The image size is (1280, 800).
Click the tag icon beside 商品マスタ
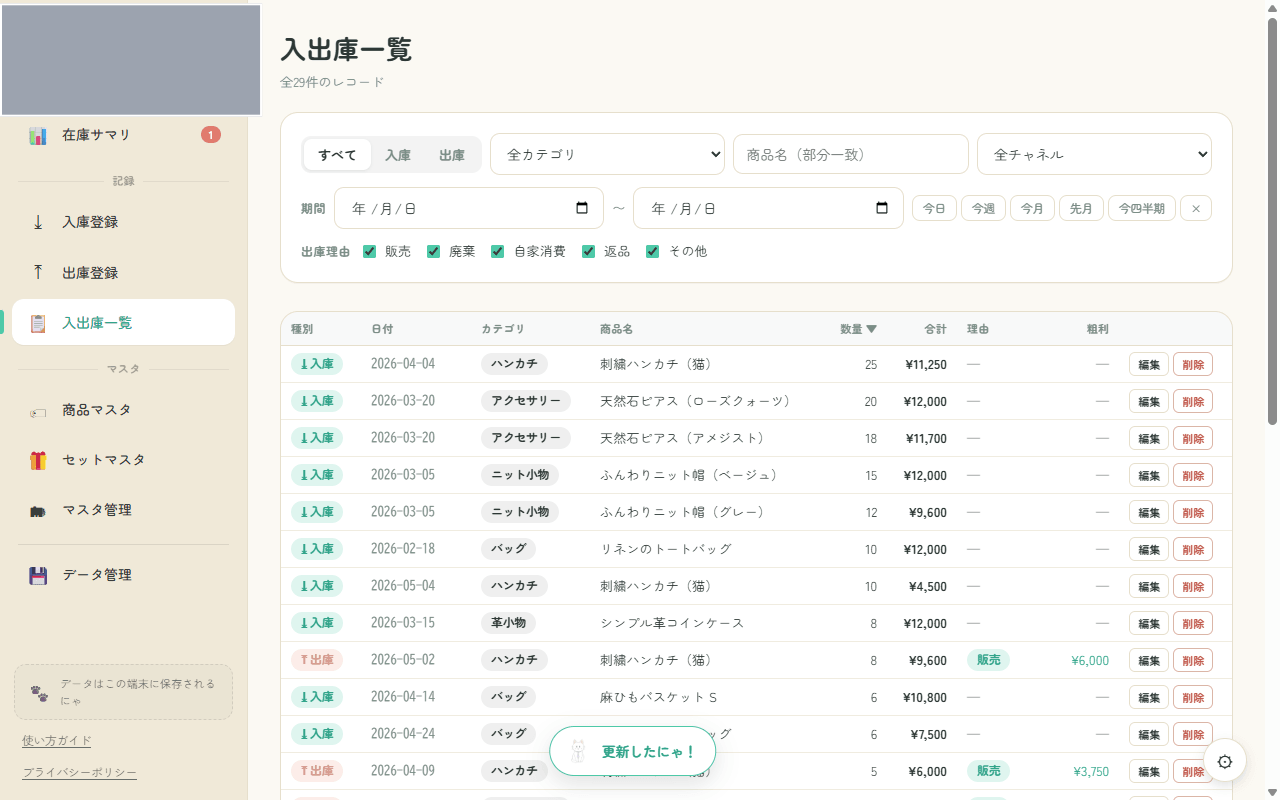38,411
